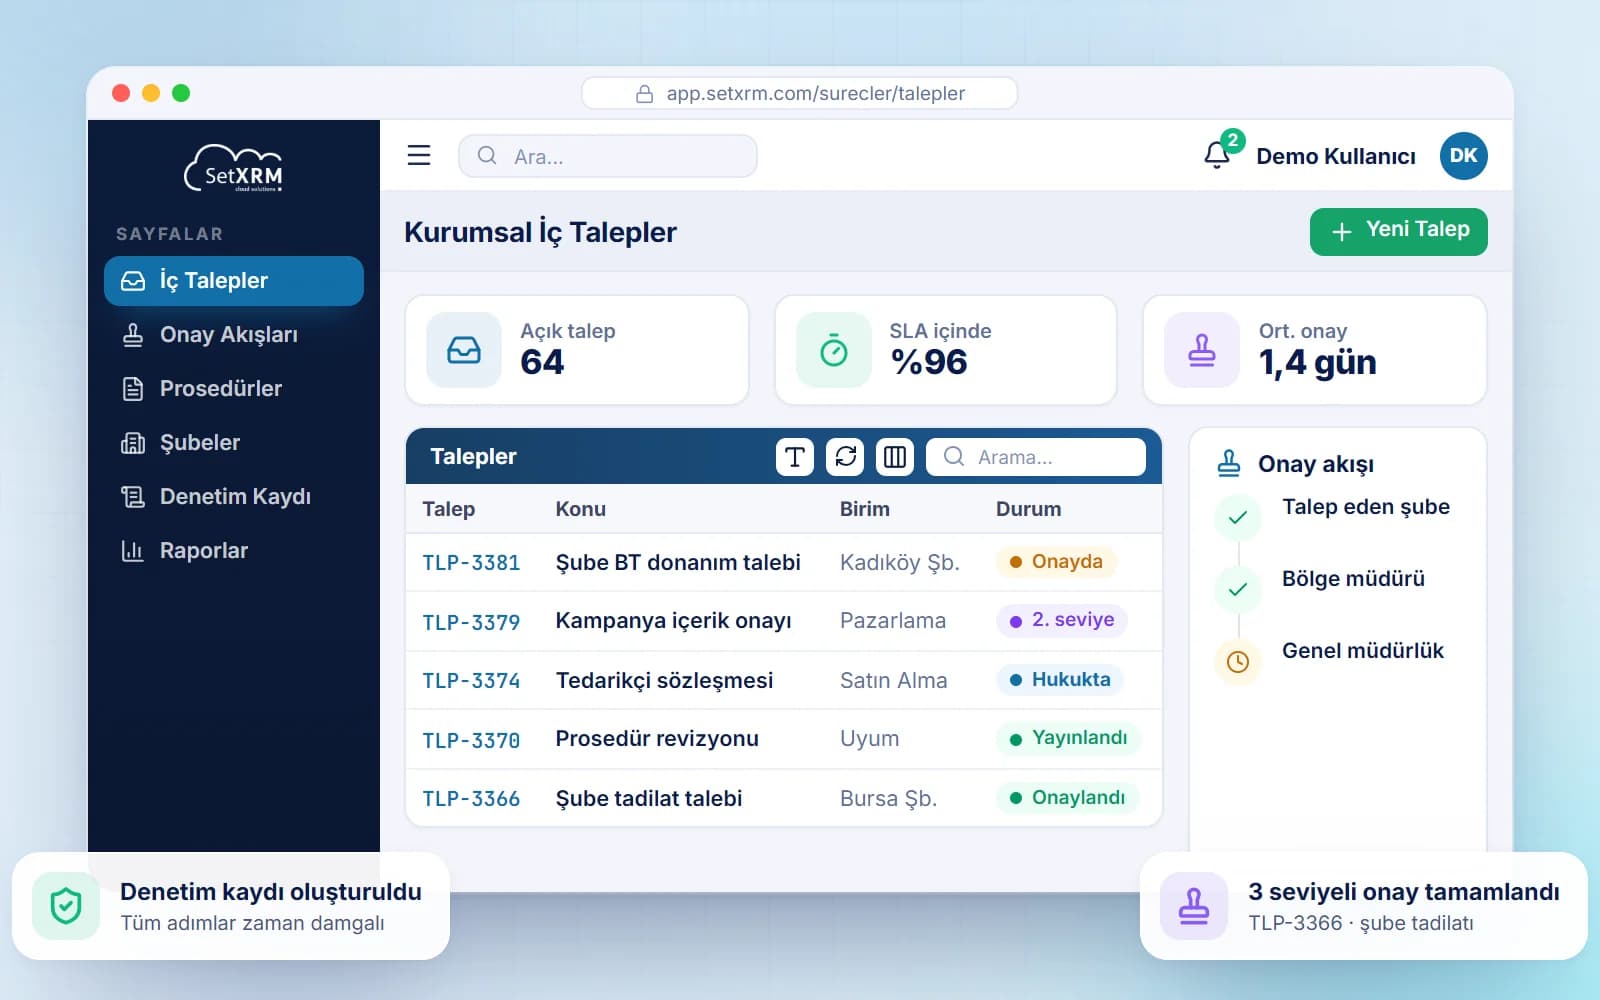
Task: Open the notifications bell
Action: 1217,155
